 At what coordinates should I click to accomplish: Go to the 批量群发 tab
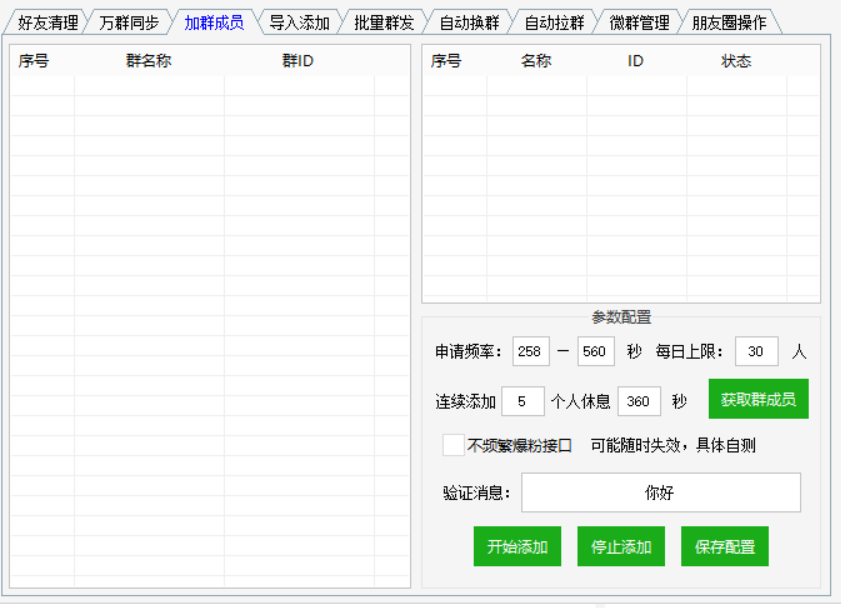coord(384,23)
